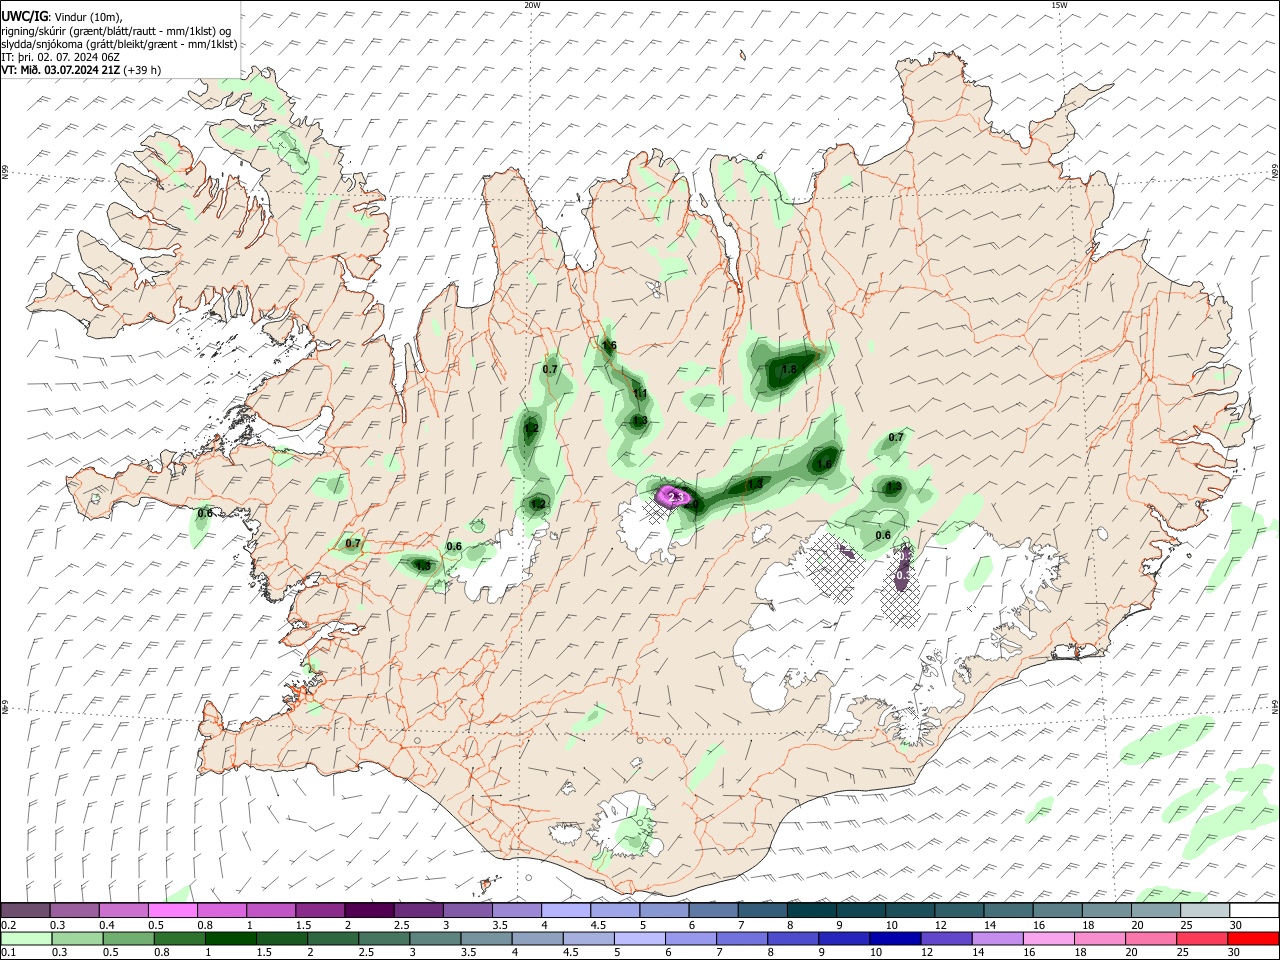Select the pink 18 swatch in the lower legend

coord(1098,938)
